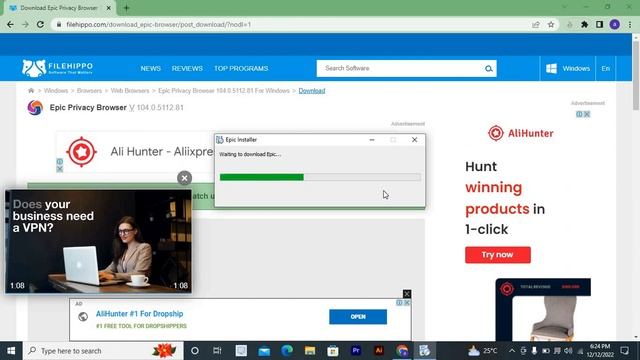Close the floating VPN video ad
Image resolution: width=640 pixels, height=360 pixels.
[x=184, y=178]
